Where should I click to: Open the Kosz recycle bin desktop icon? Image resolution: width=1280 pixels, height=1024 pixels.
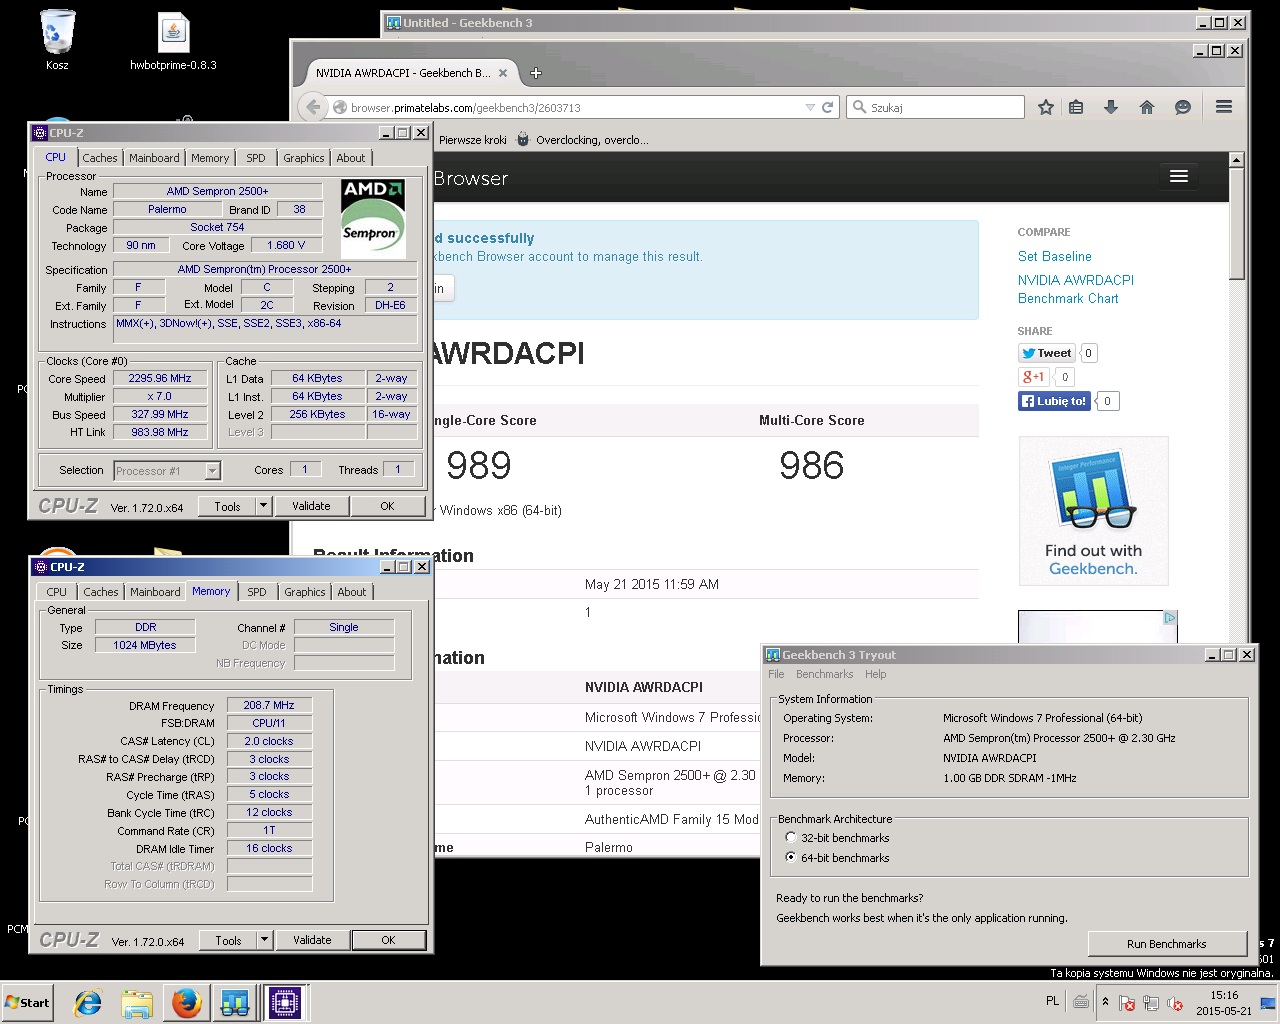[x=57, y=40]
